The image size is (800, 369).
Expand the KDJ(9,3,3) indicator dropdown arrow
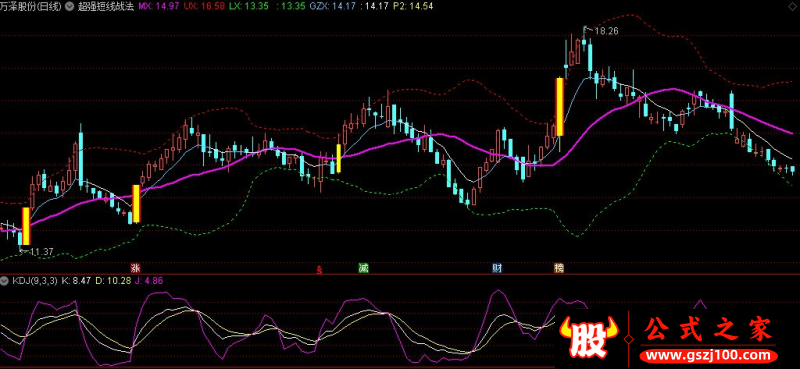5,280
